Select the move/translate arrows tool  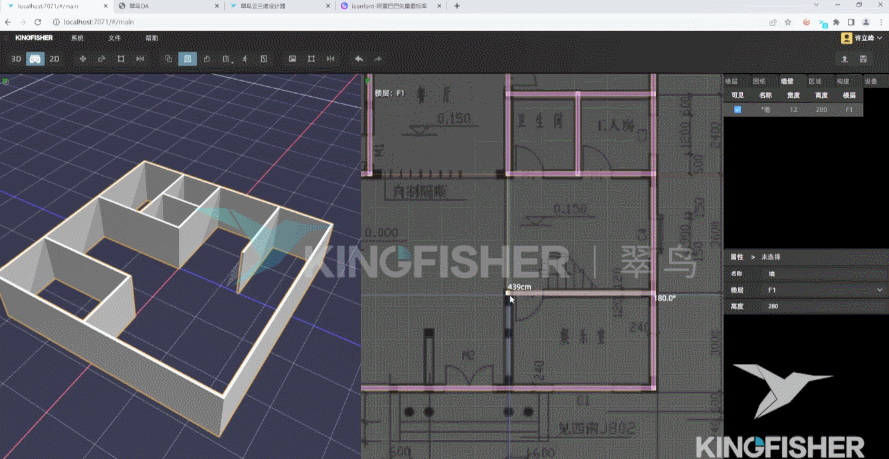point(83,59)
